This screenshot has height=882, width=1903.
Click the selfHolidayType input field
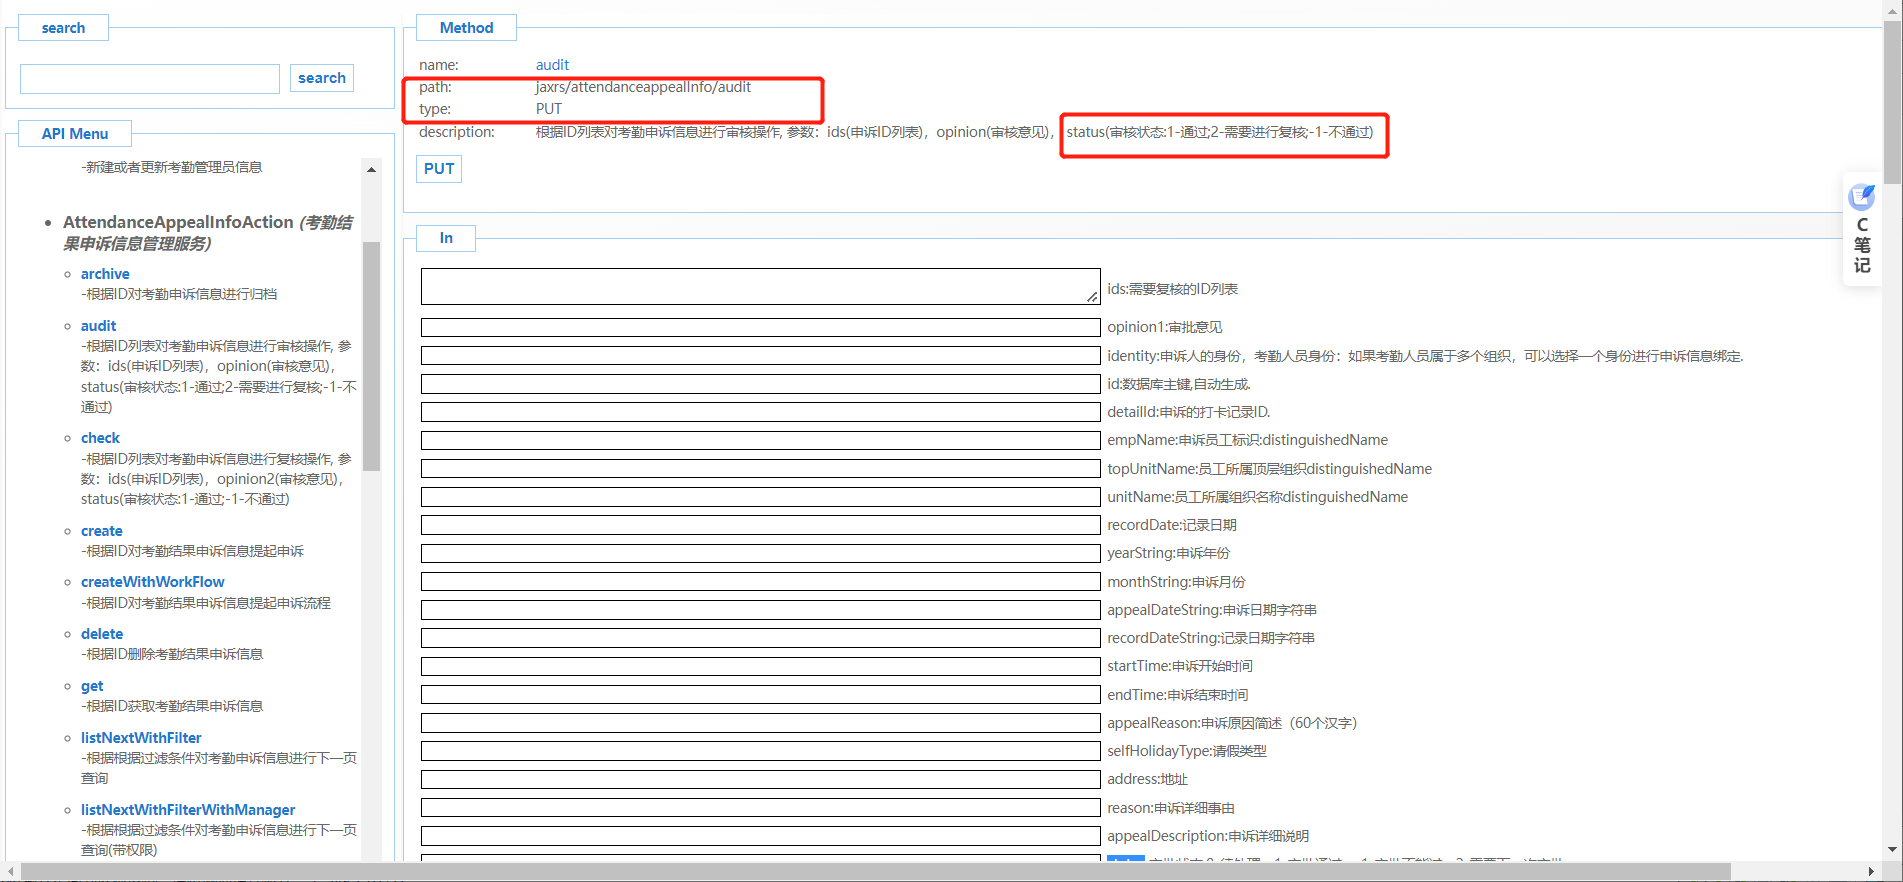point(760,751)
